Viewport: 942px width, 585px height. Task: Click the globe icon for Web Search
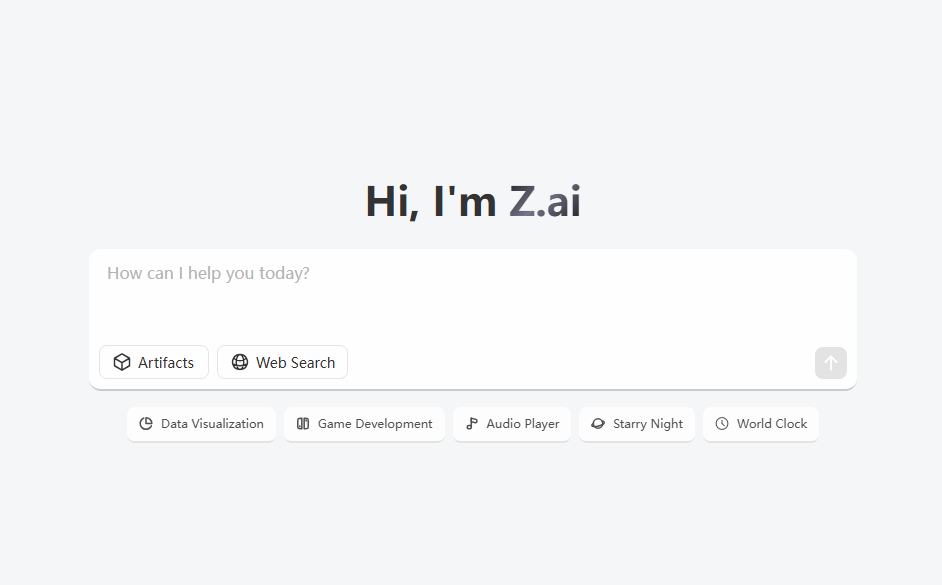[240, 362]
